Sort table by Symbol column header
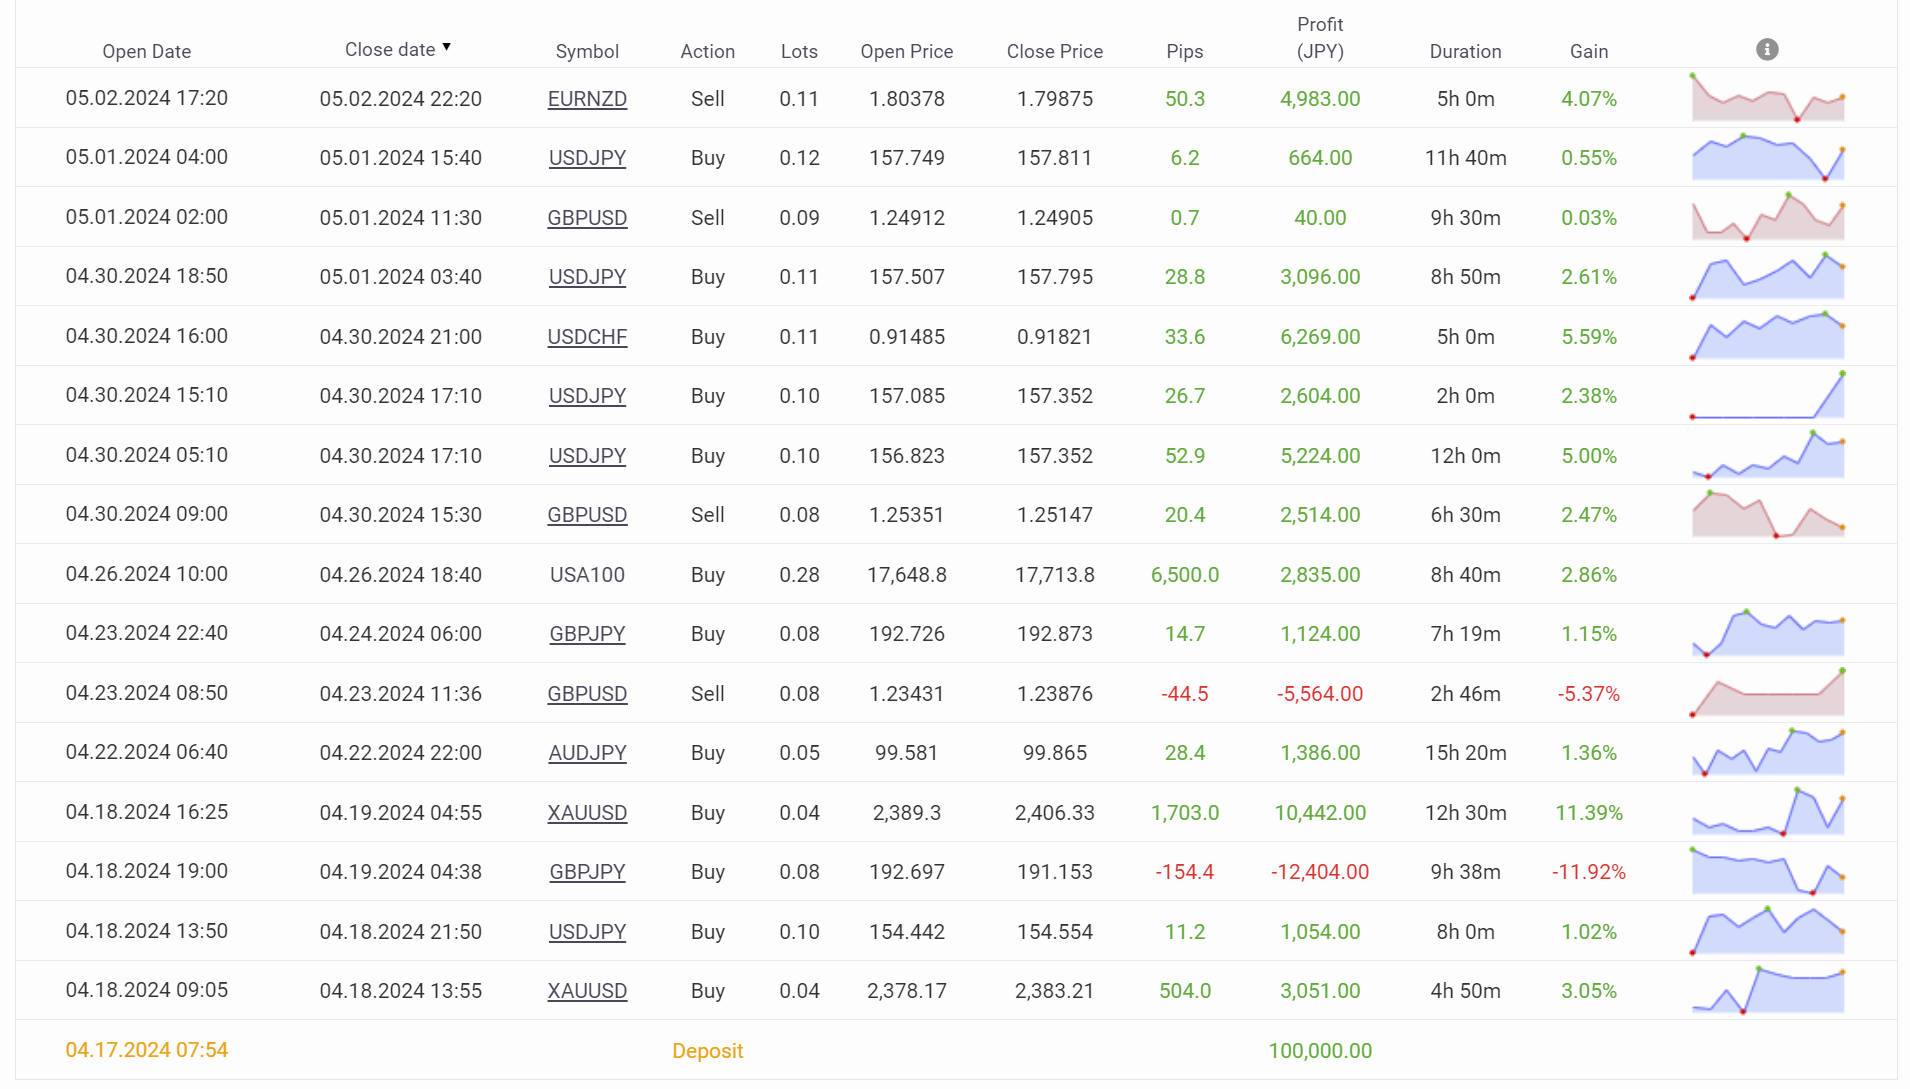 click(587, 51)
